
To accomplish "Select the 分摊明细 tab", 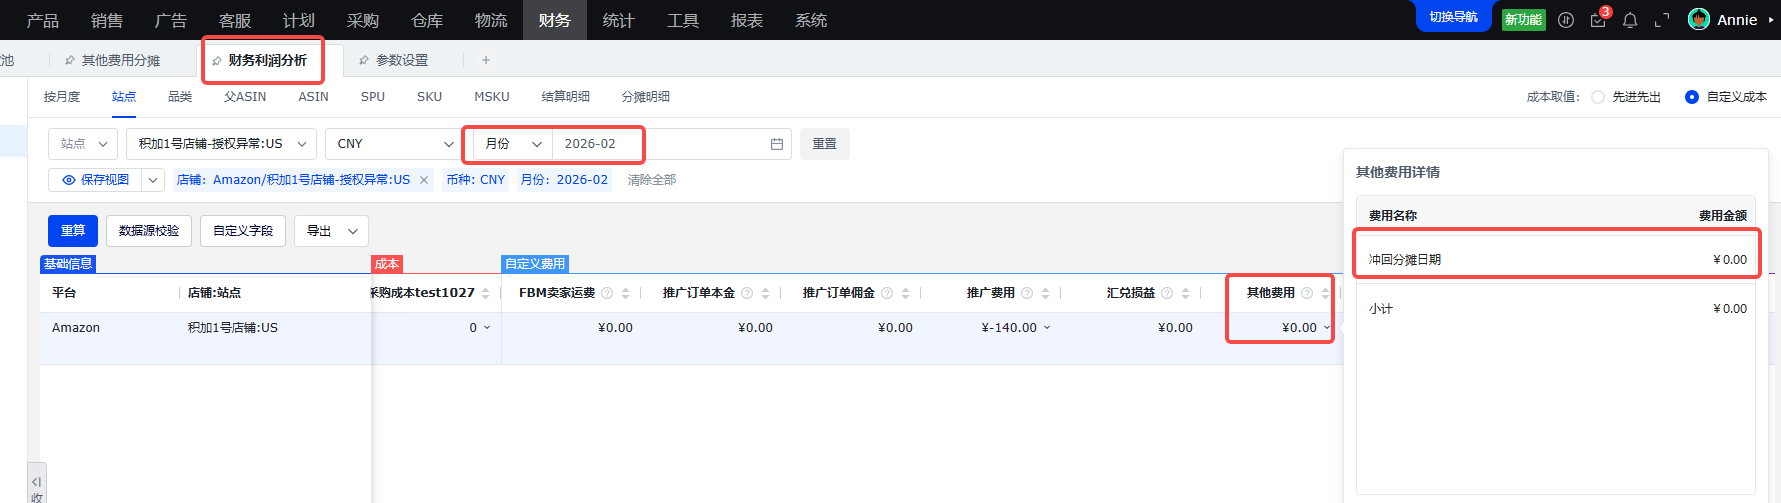I will (x=645, y=97).
